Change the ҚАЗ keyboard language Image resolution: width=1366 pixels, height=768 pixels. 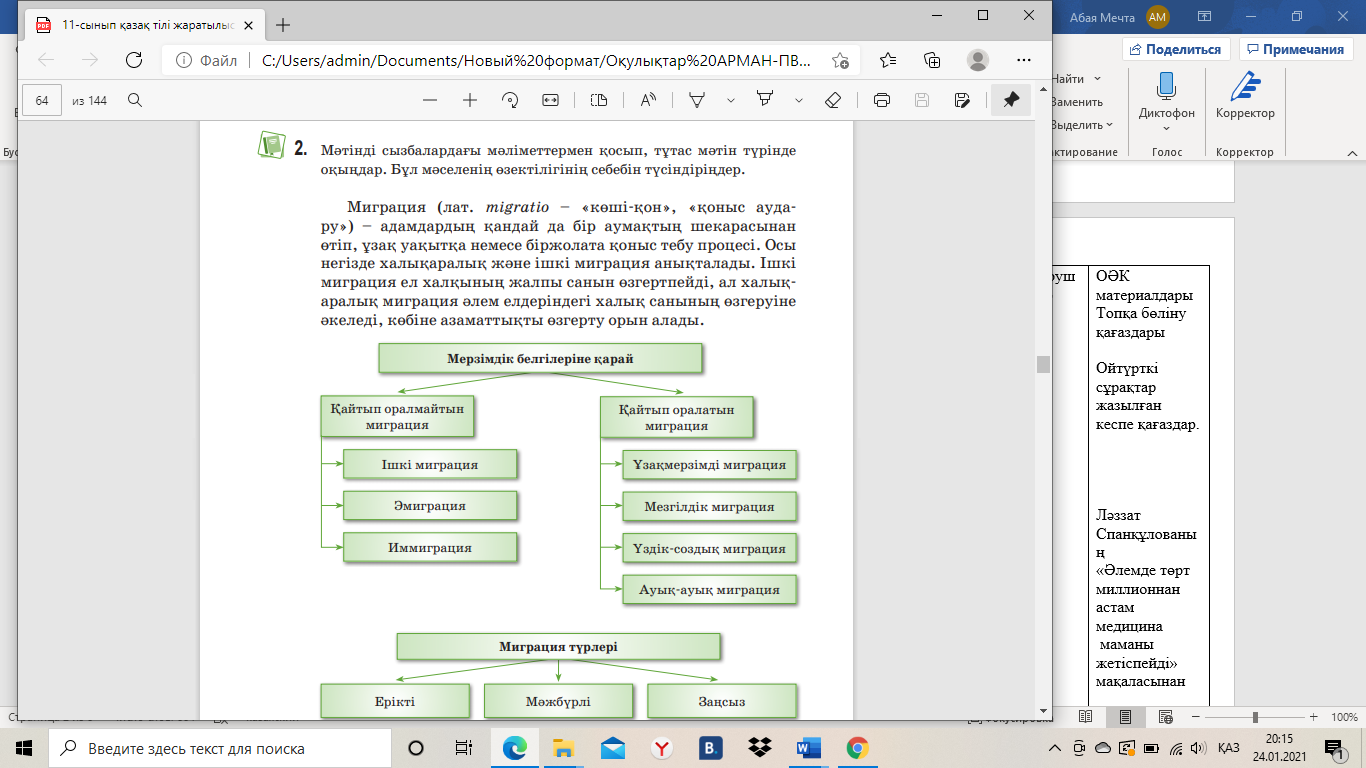click(x=1229, y=748)
